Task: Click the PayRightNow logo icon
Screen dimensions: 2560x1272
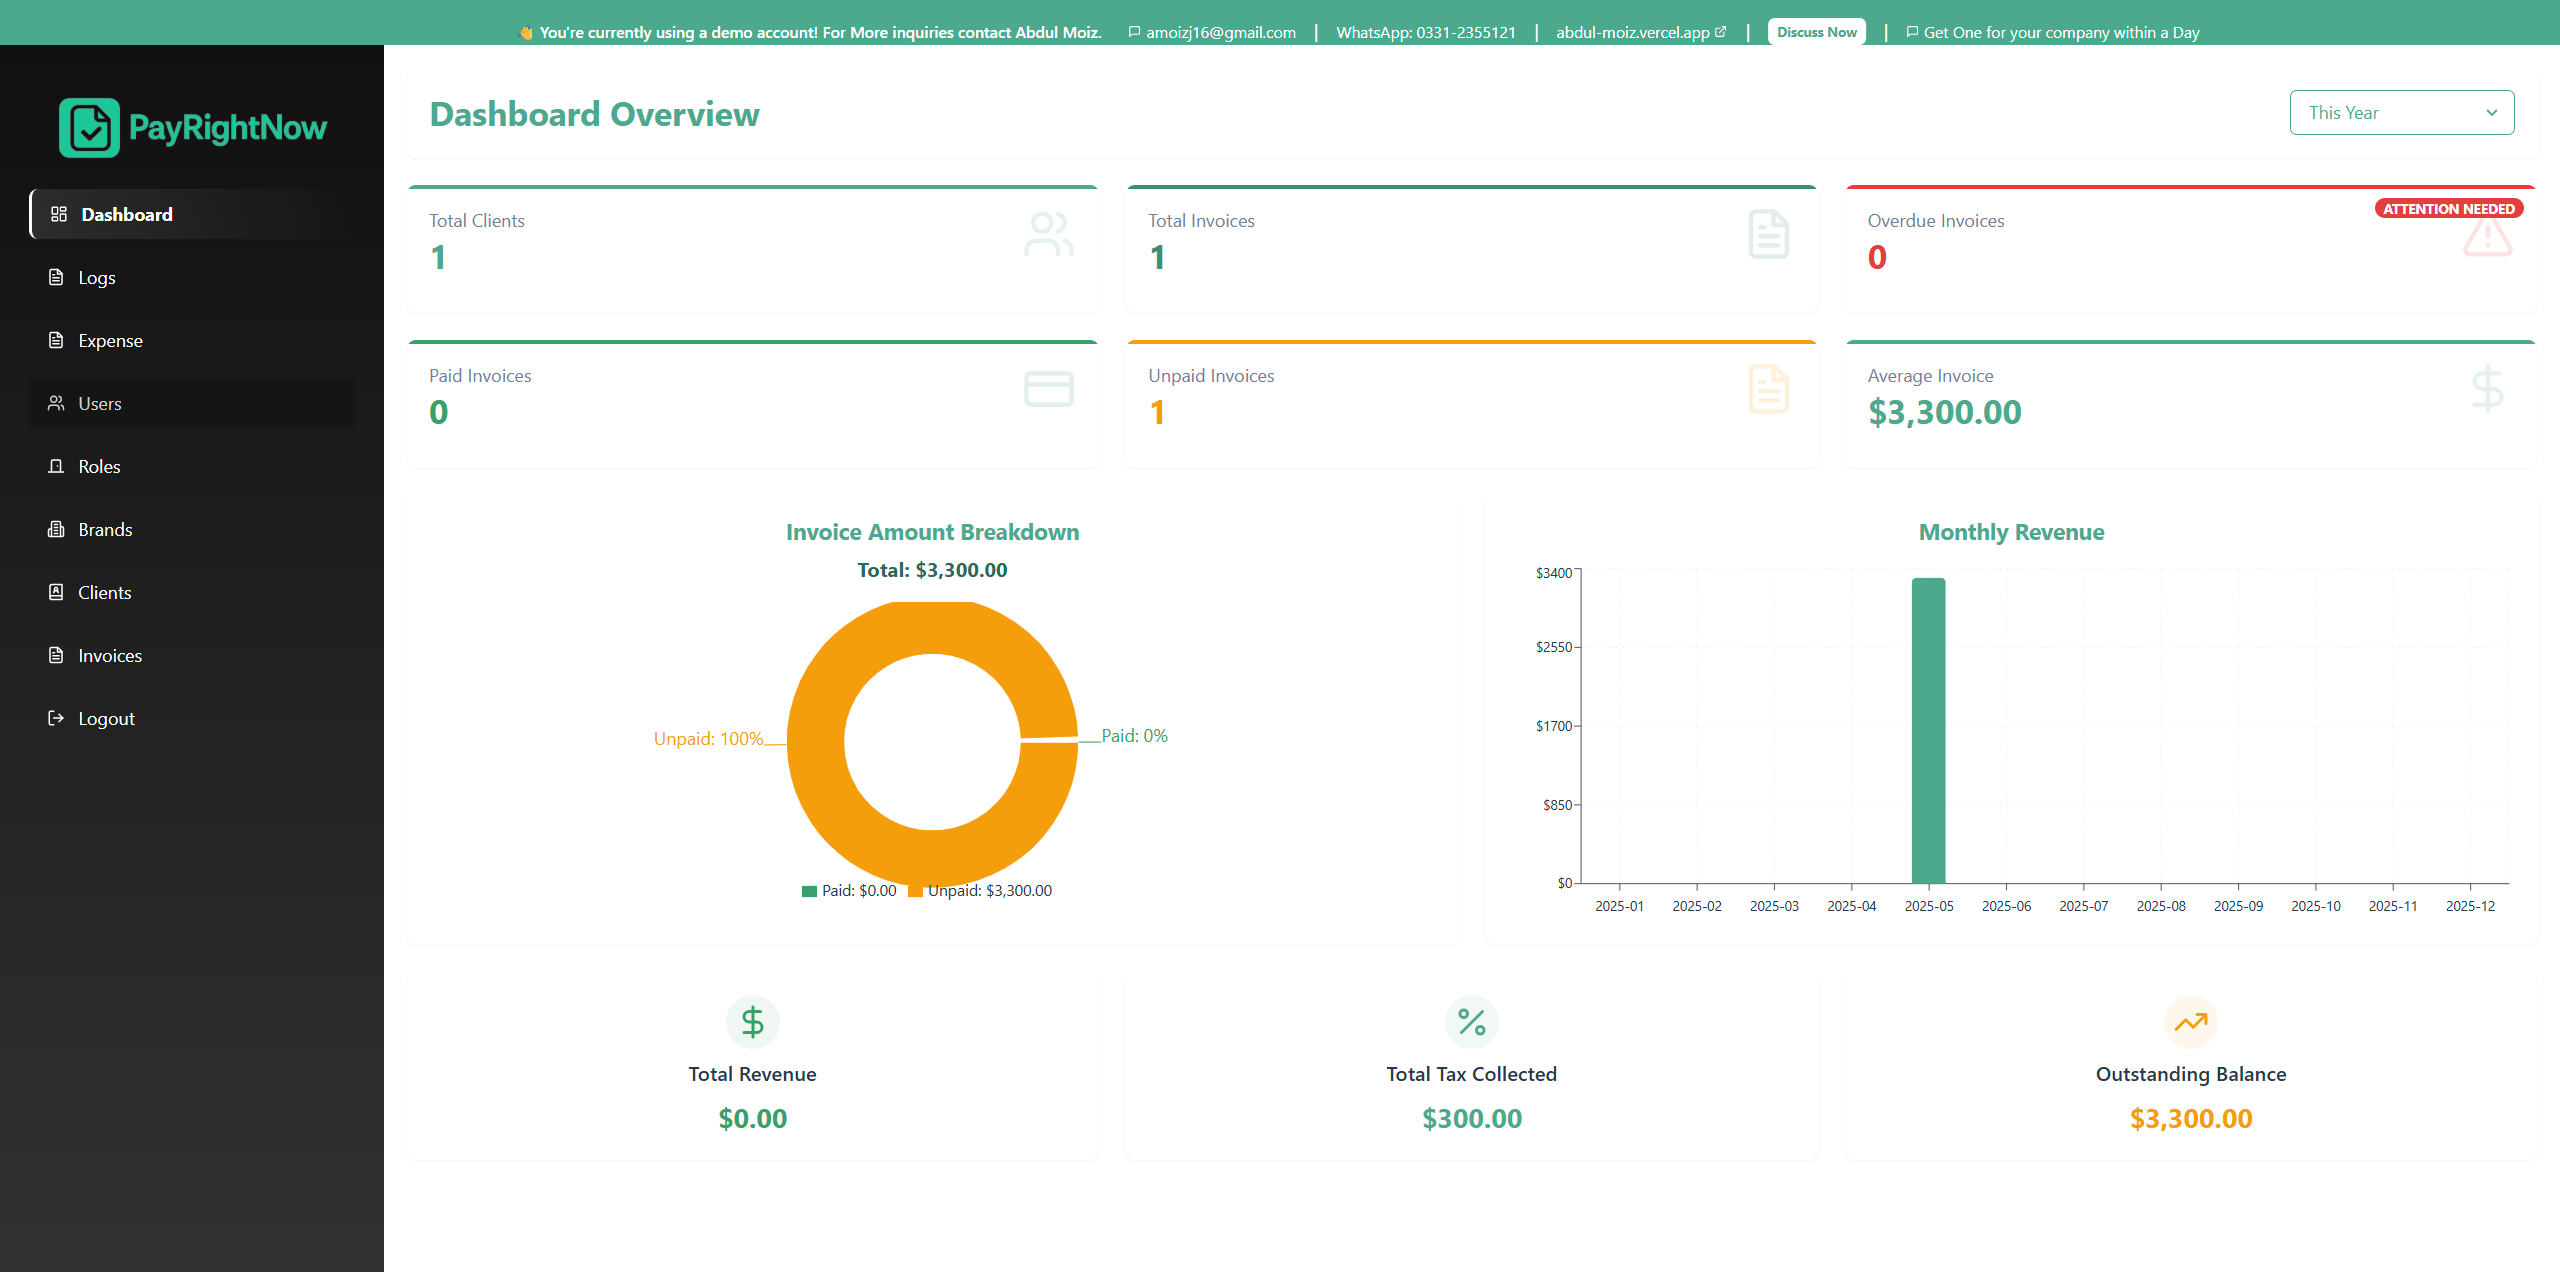Action: point(89,128)
